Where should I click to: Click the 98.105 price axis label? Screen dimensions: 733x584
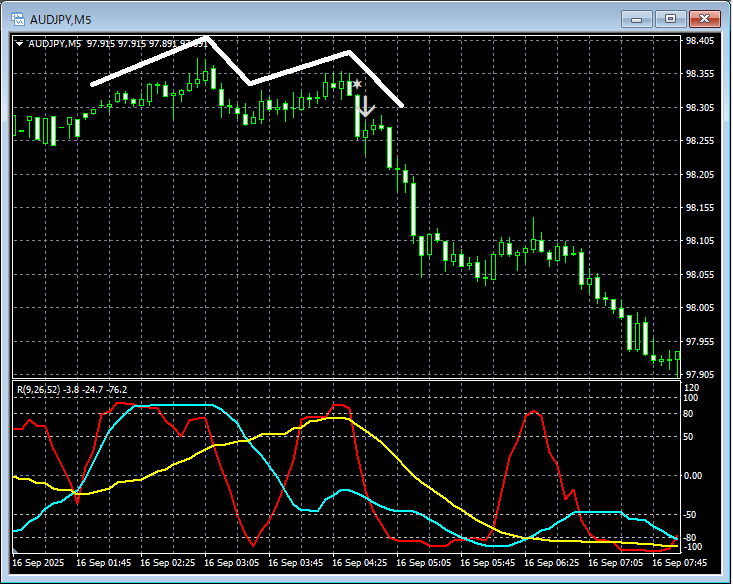699,241
